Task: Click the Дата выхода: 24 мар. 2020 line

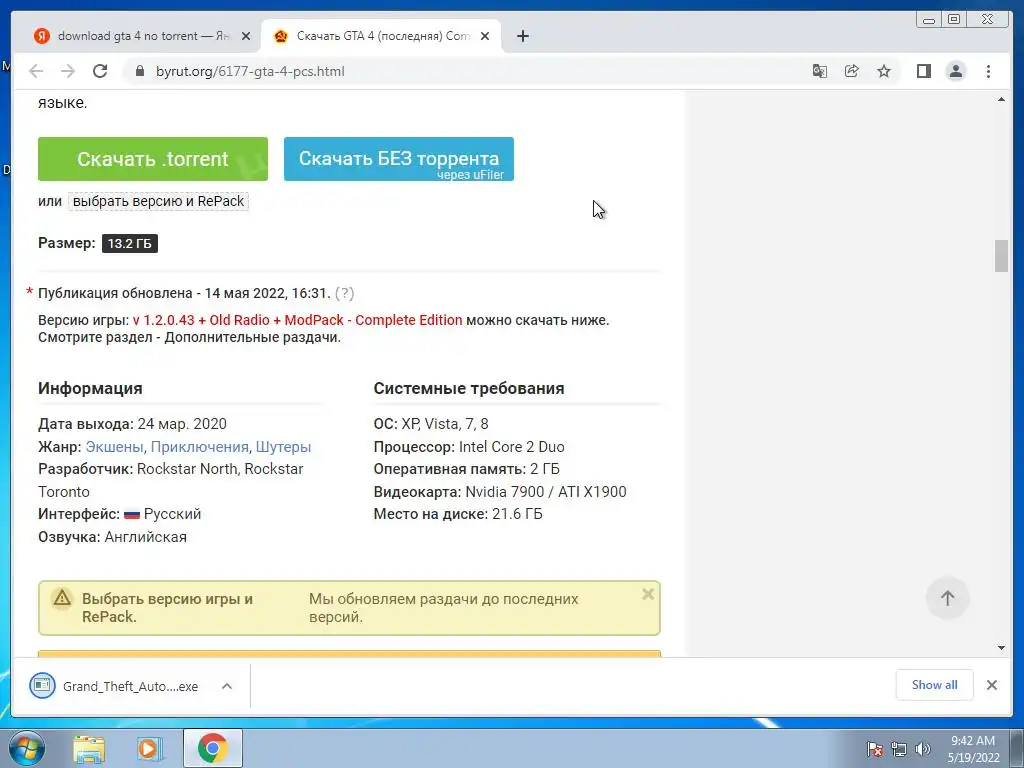Action: click(133, 424)
